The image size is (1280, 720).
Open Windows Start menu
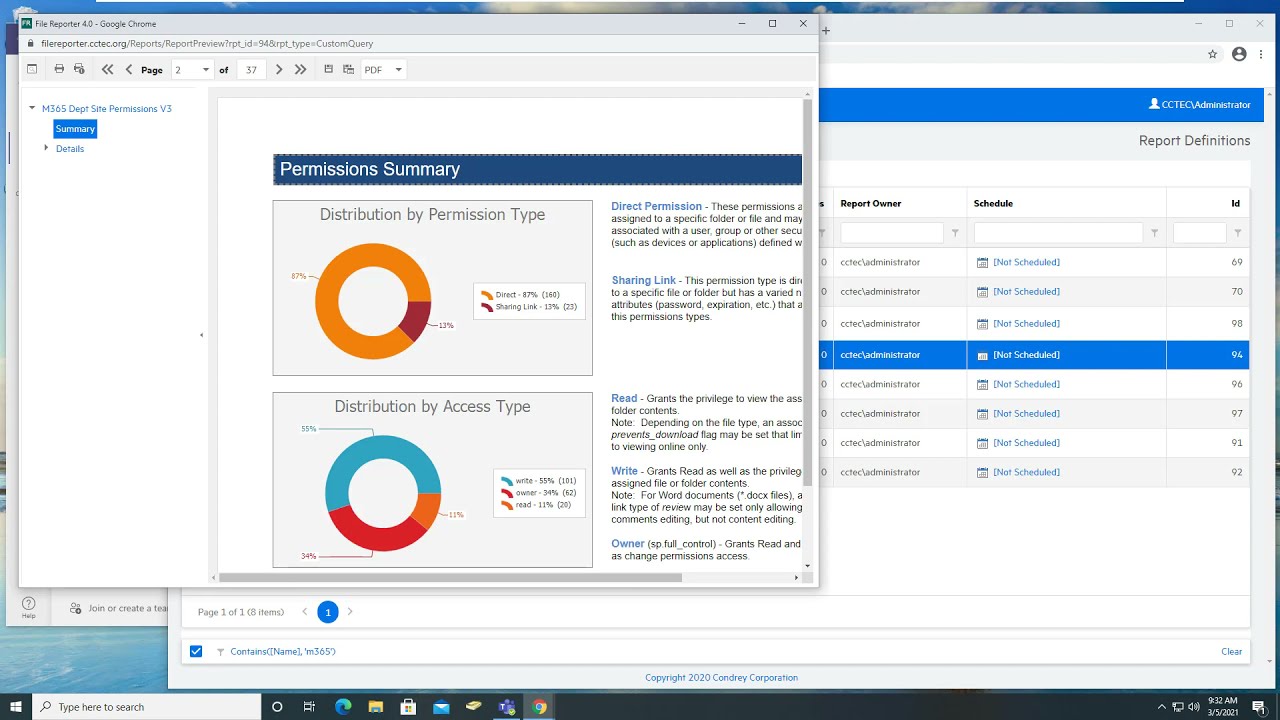[16, 707]
